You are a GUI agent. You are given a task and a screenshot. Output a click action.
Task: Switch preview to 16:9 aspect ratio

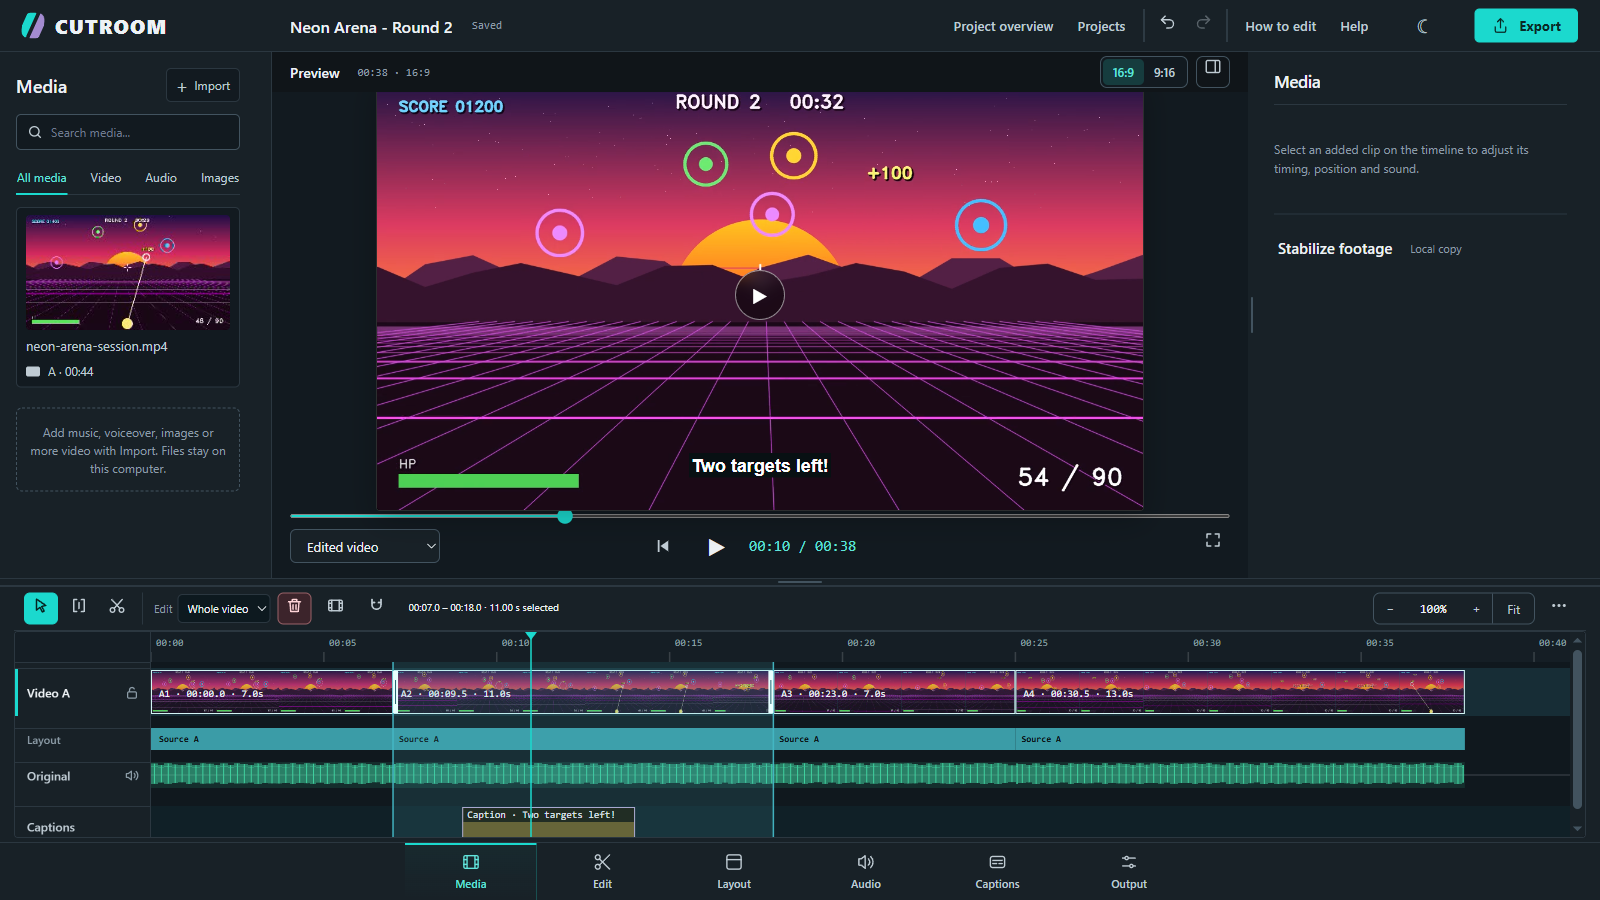[x=1123, y=72]
